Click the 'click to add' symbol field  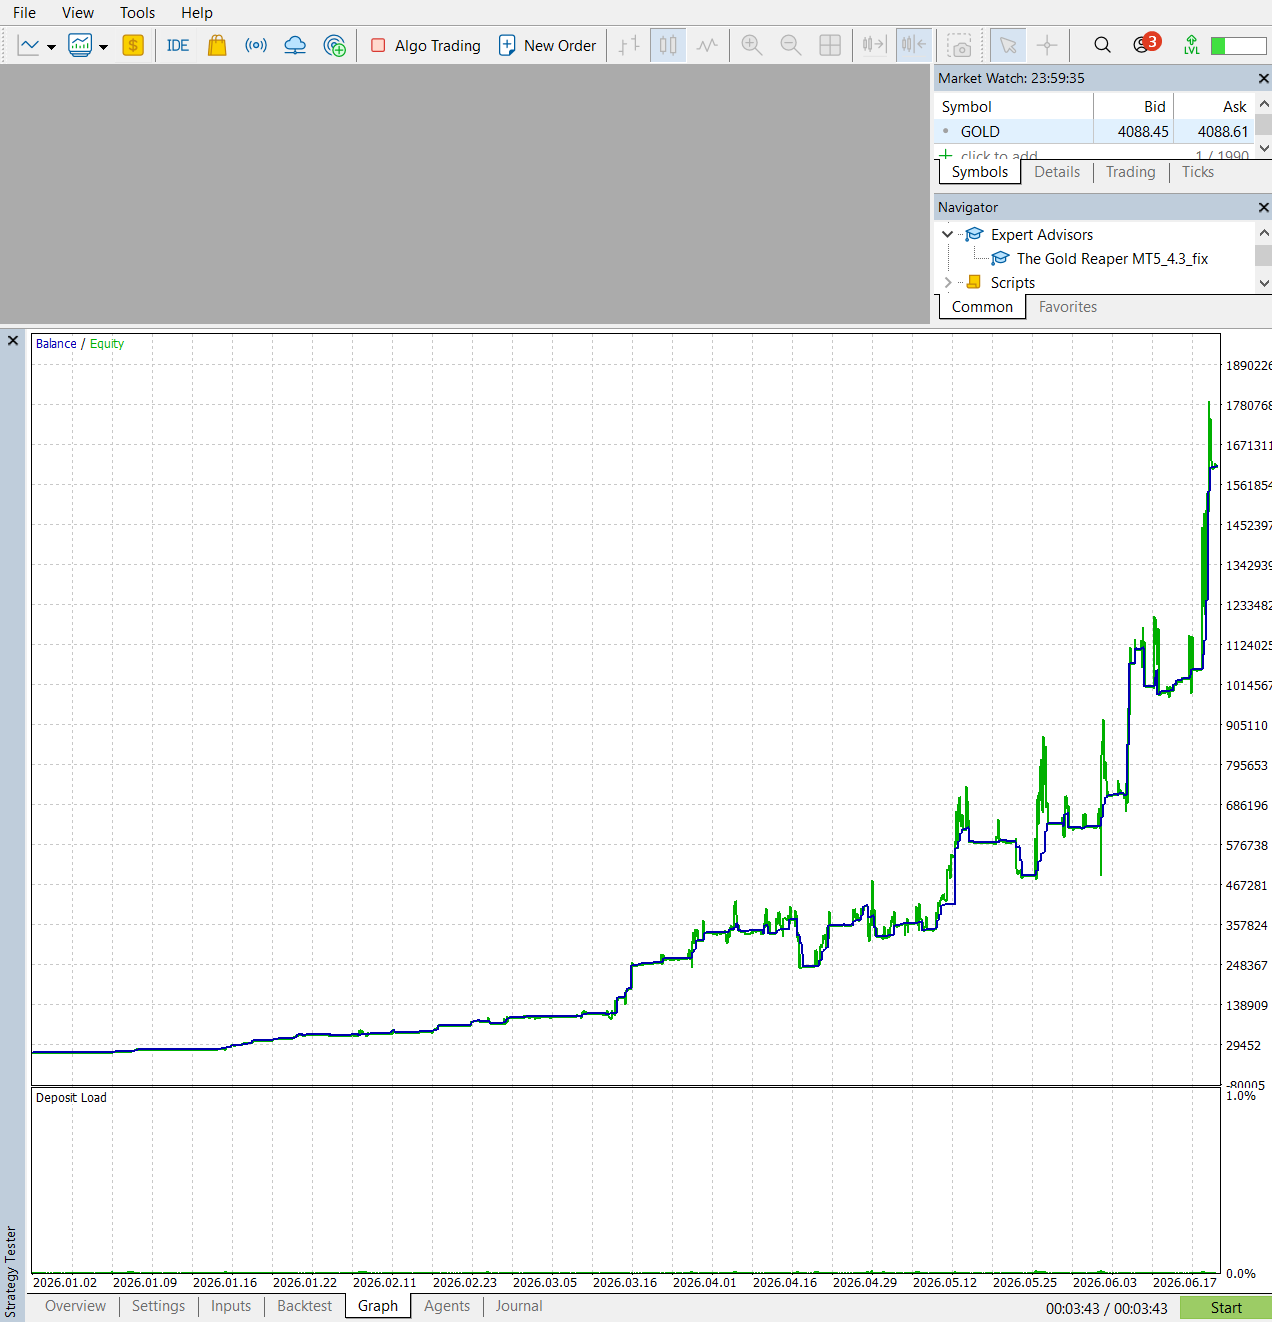tap(999, 156)
